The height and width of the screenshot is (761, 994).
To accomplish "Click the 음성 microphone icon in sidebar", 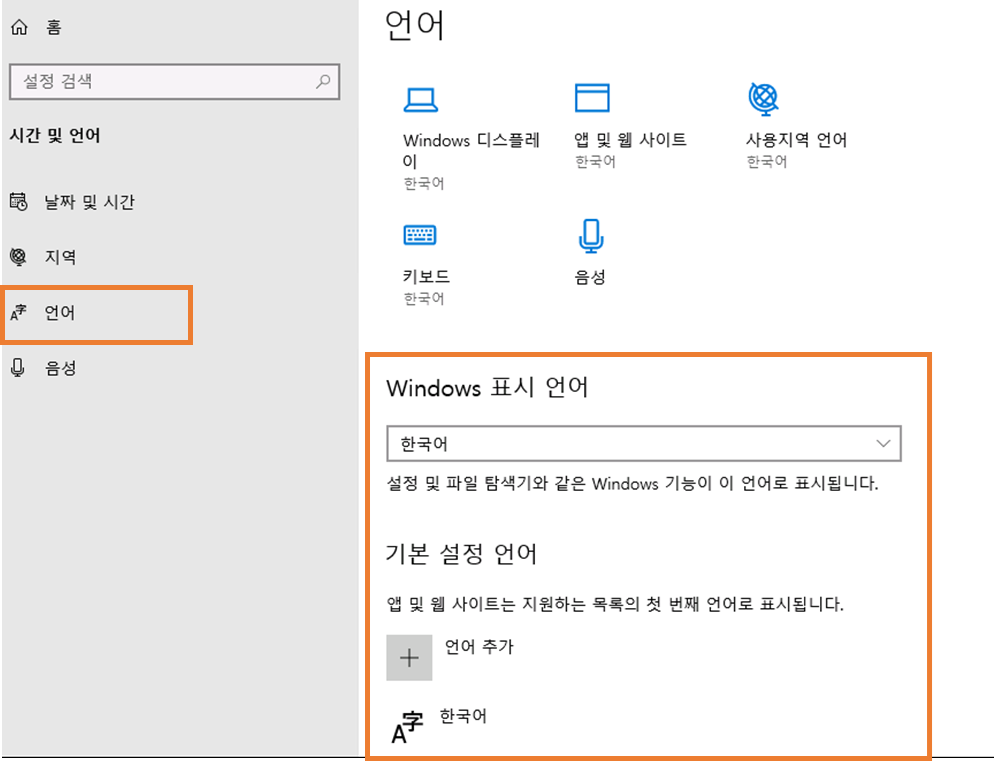I will [18, 368].
